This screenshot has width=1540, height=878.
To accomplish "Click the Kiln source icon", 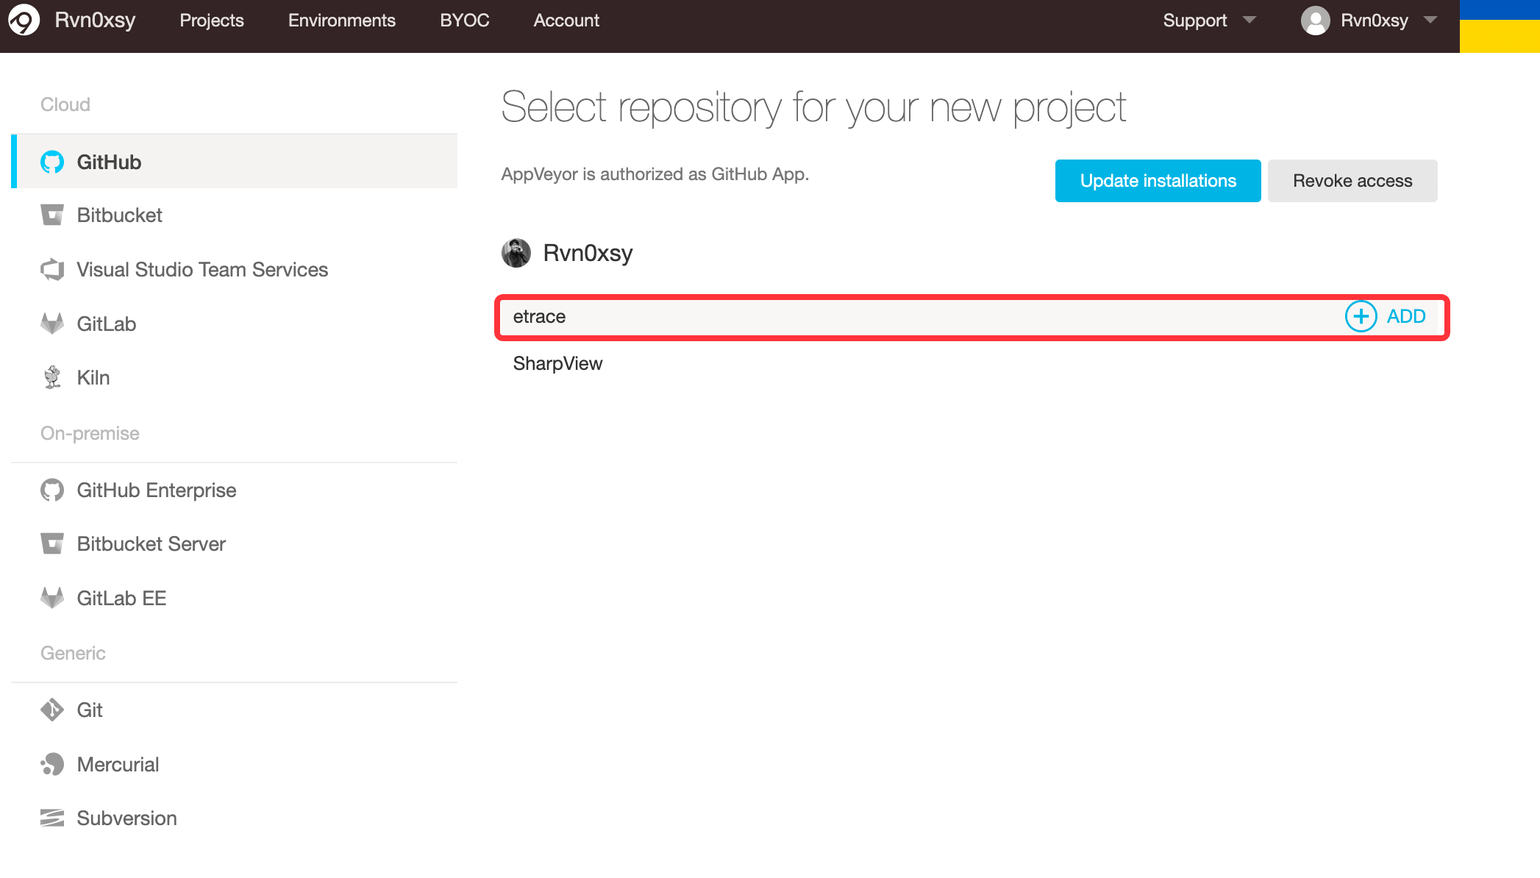I will click(52, 377).
